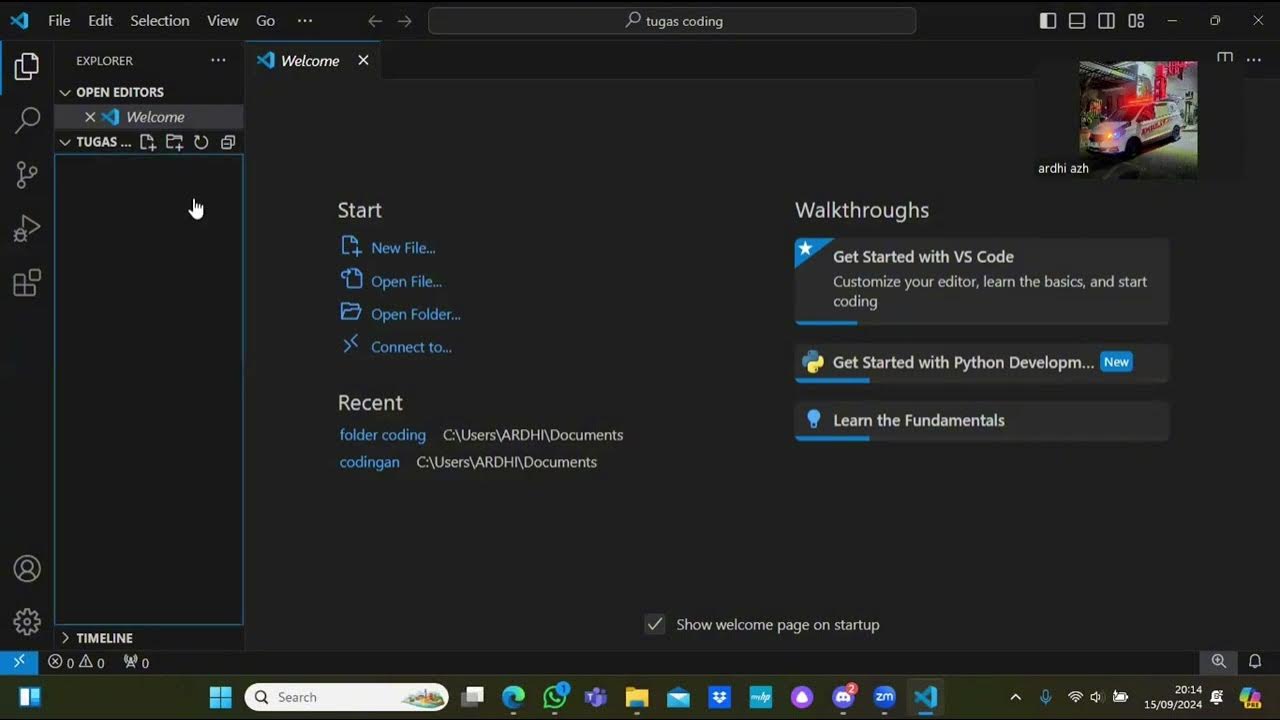Show hidden system tray icons
Viewport: 1280px width, 720px height.
click(x=1016, y=697)
